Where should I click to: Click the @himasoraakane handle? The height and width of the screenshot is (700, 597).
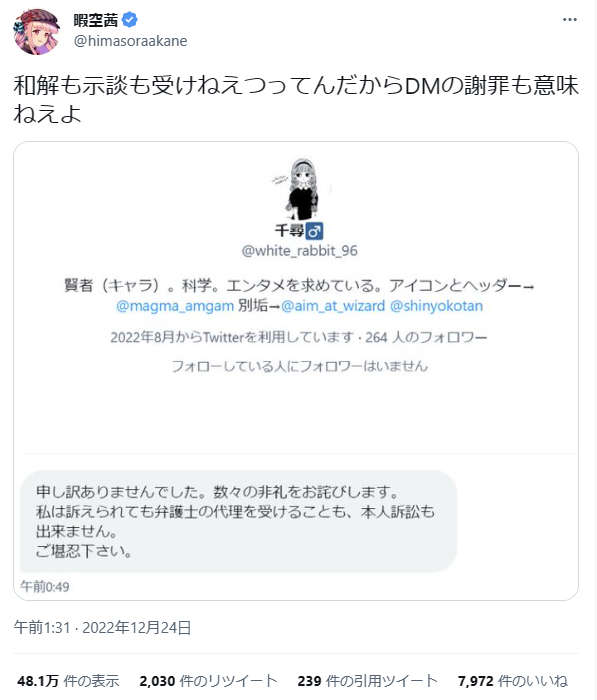(130, 41)
